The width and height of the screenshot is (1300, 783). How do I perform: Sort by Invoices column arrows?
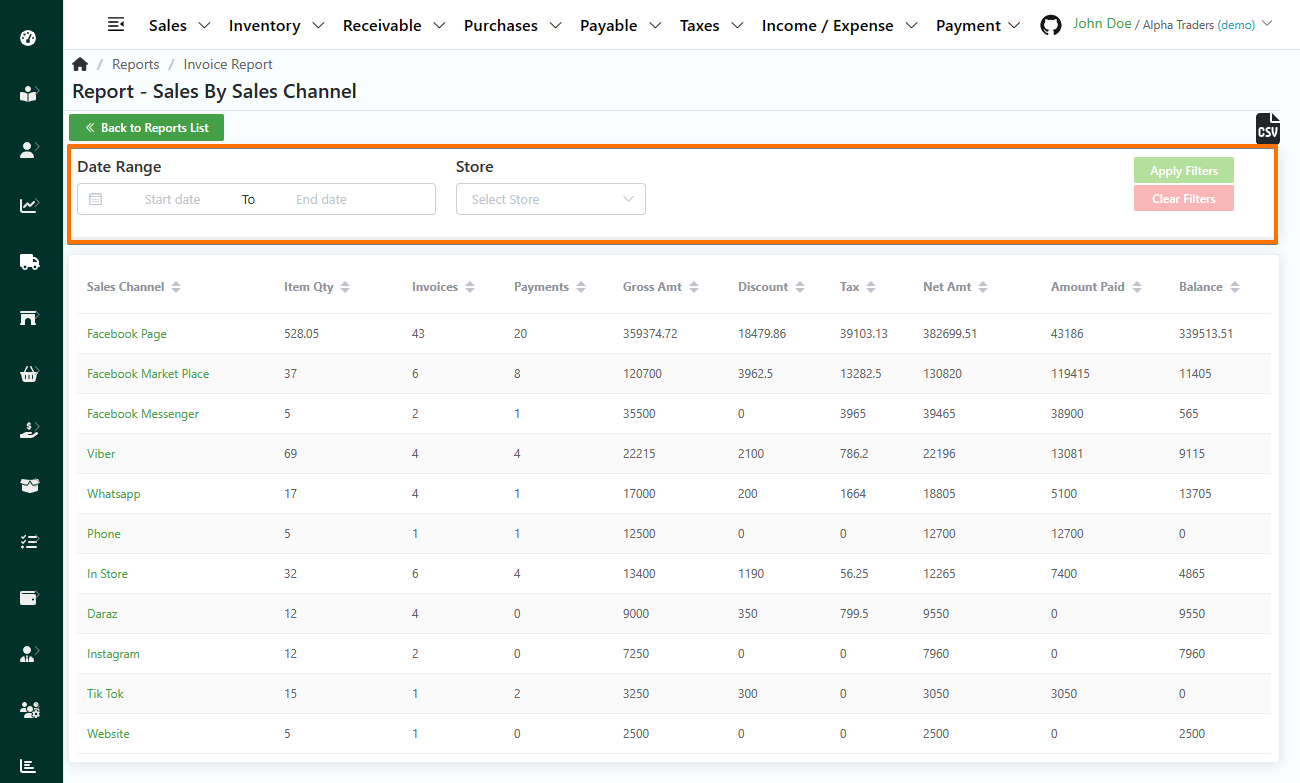tap(469, 287)
